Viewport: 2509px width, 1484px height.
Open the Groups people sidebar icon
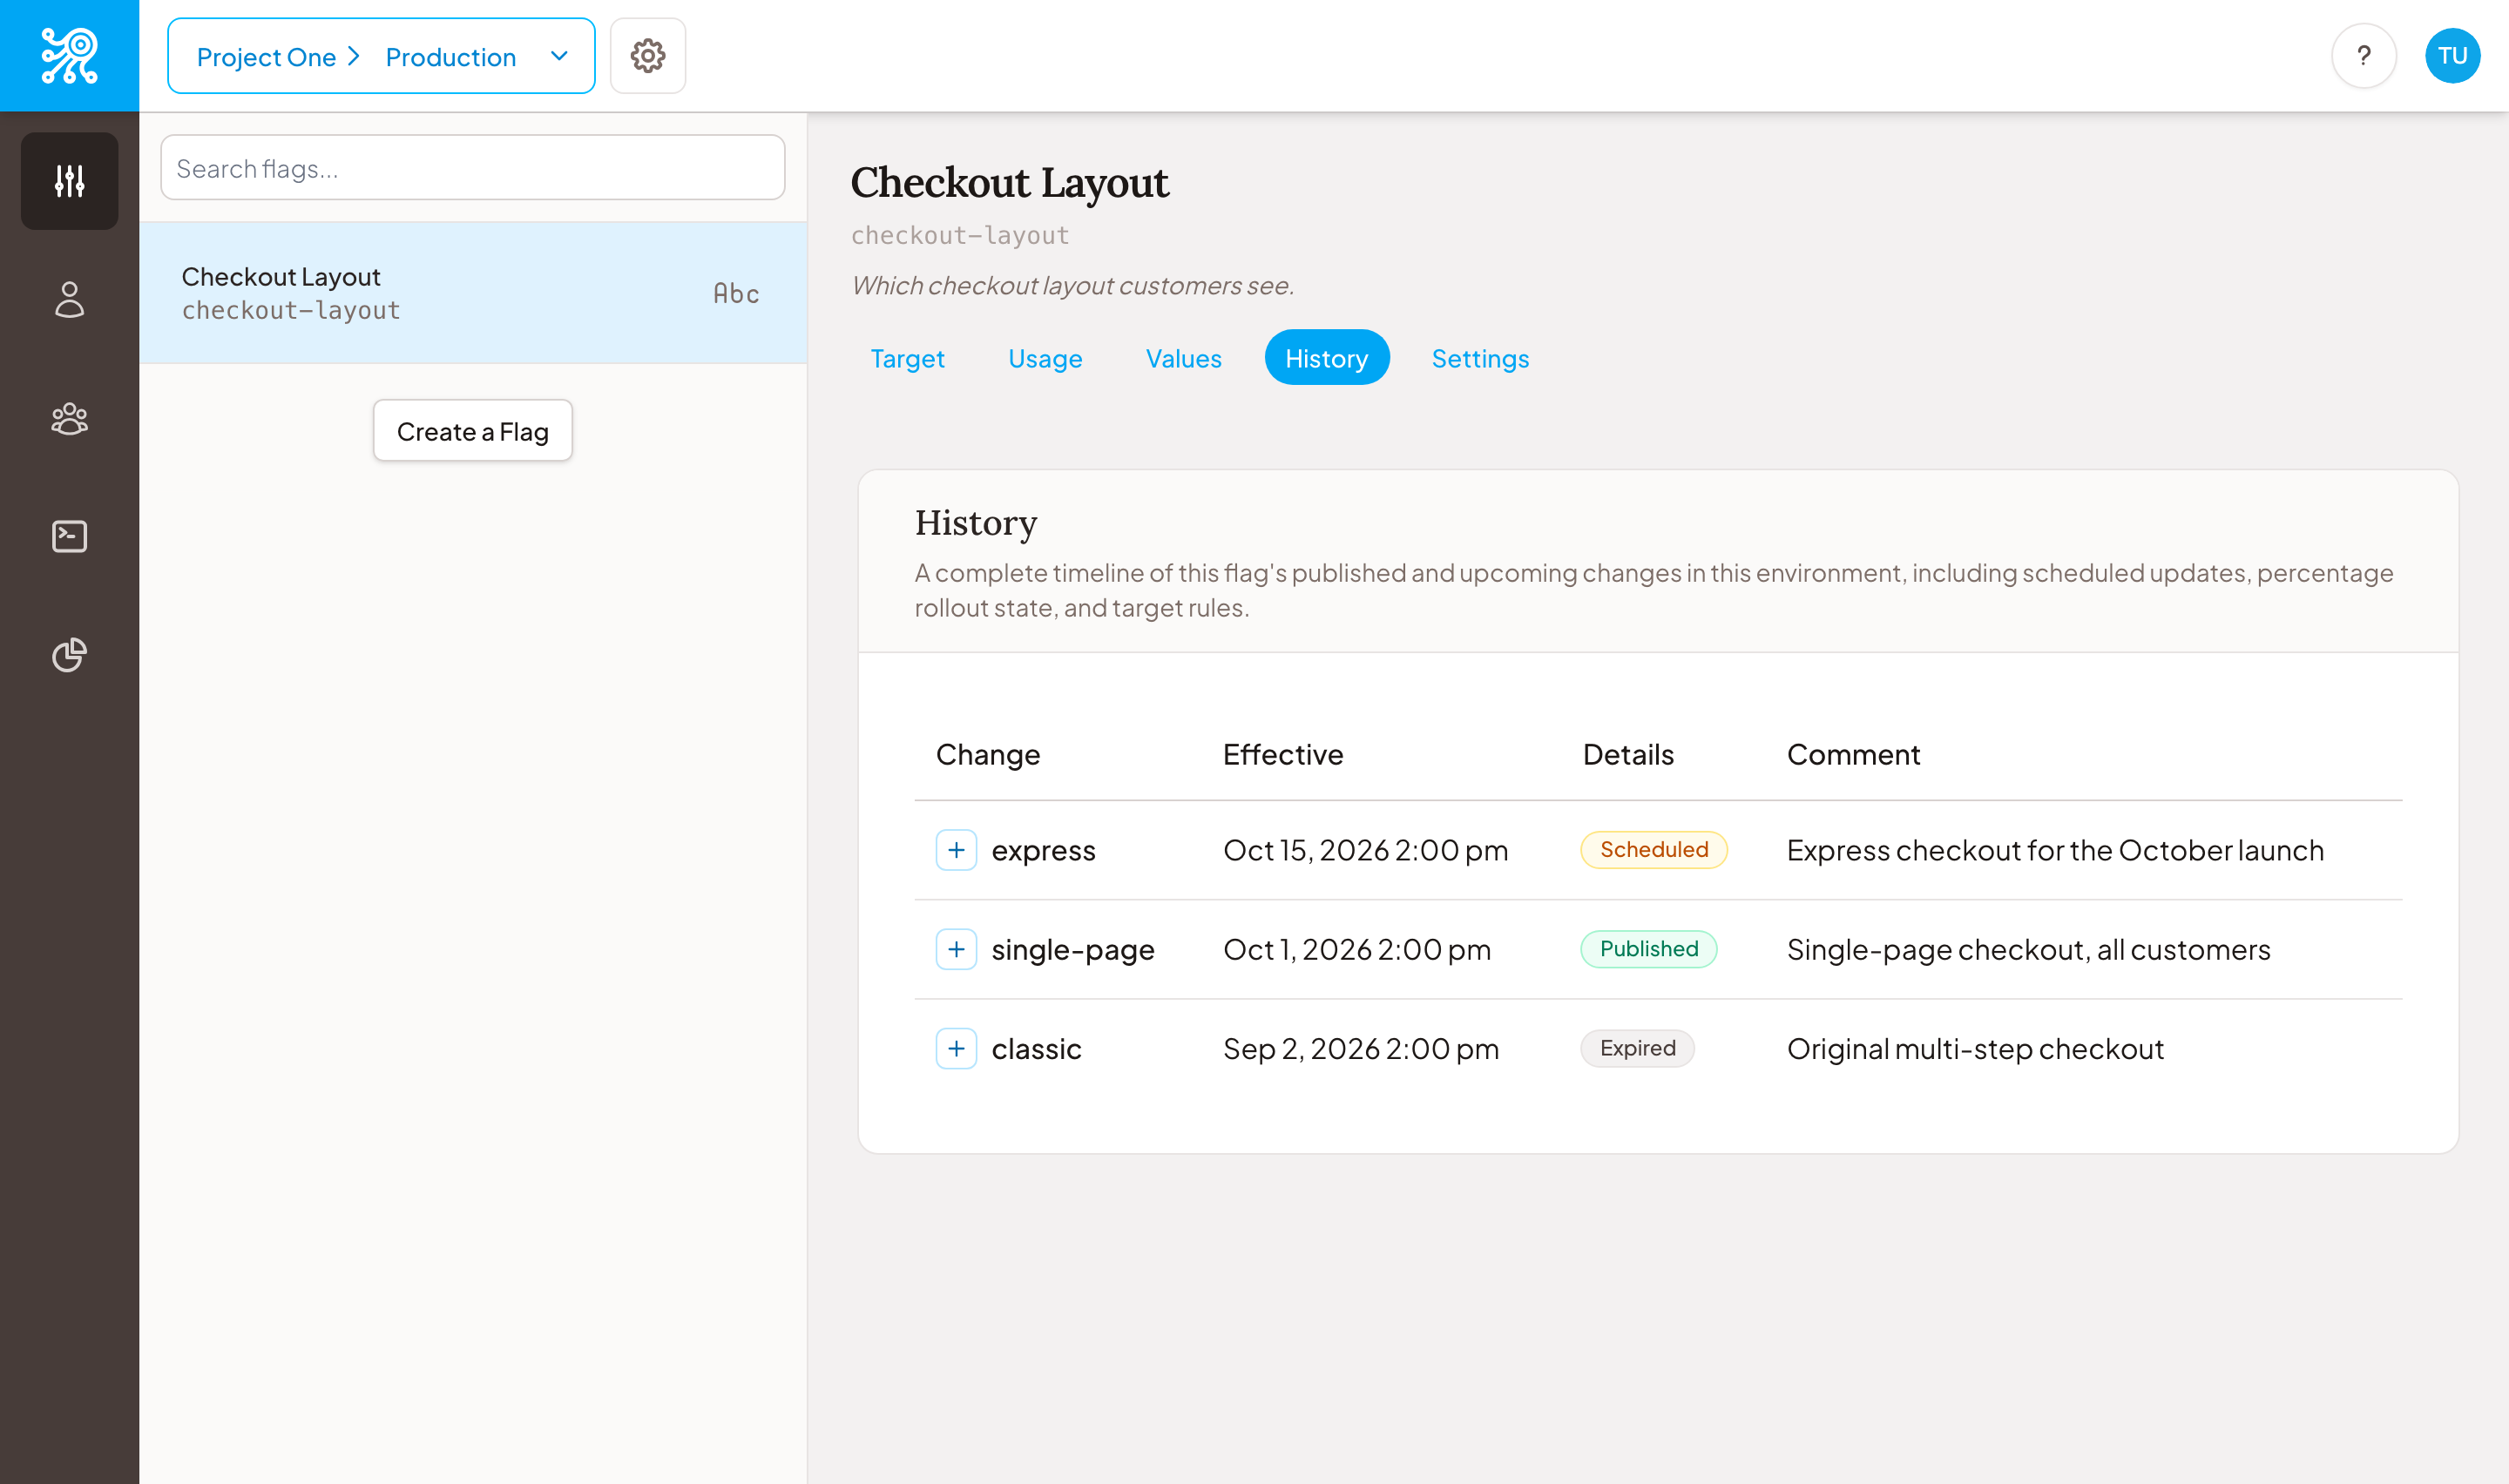tap(69, 418)
